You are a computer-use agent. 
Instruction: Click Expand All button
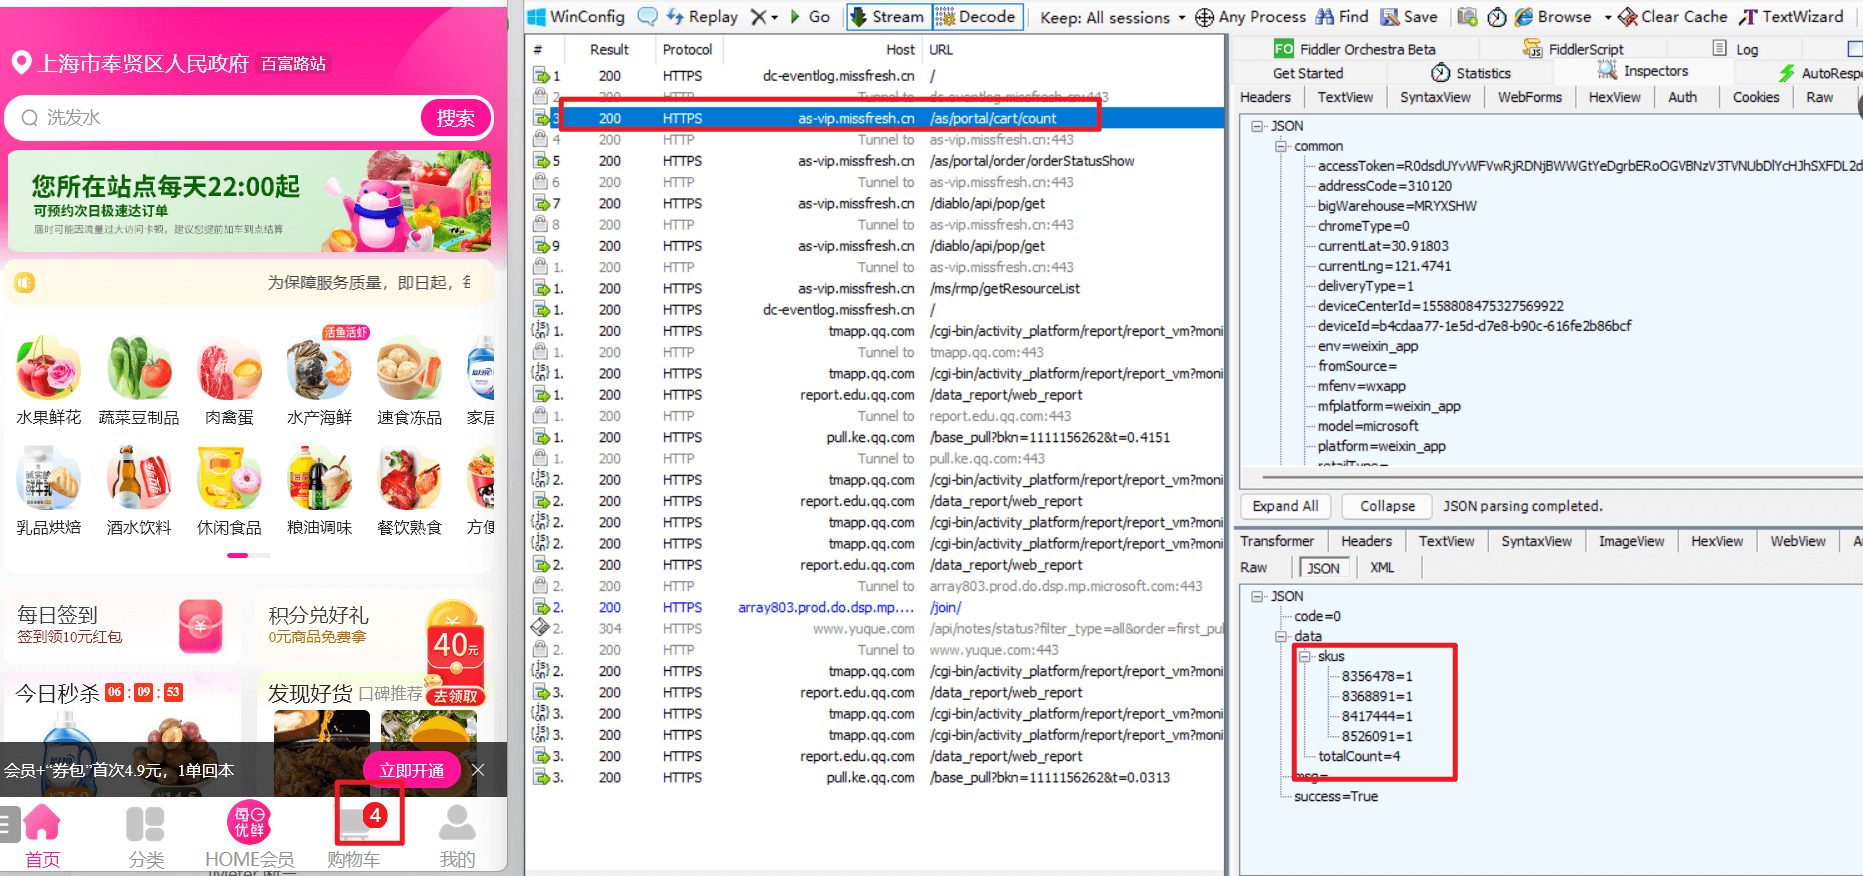coord(1285,506)
